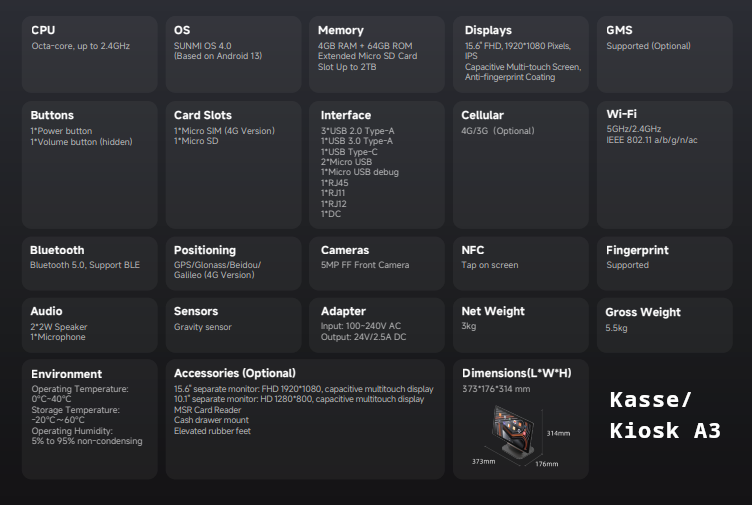Click the Cameras heading
Screen dimensions: 752x505
tap(345, 250)
